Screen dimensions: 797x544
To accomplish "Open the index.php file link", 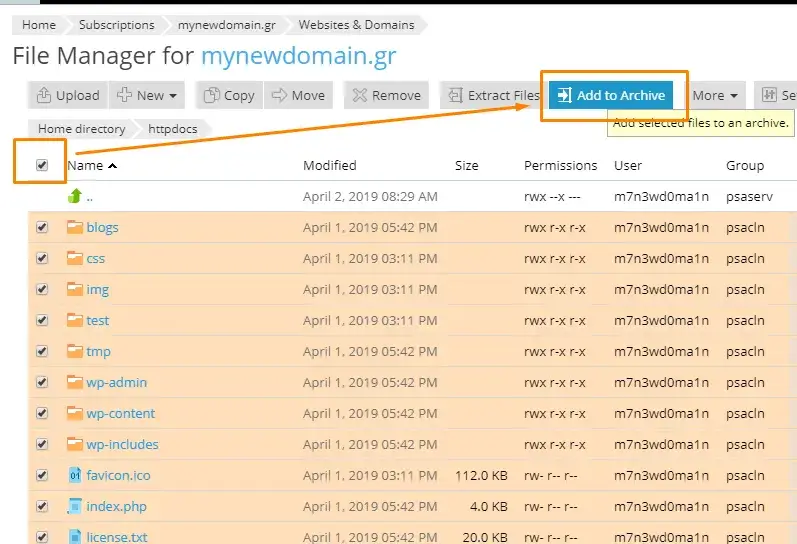I will pos(116,506).
